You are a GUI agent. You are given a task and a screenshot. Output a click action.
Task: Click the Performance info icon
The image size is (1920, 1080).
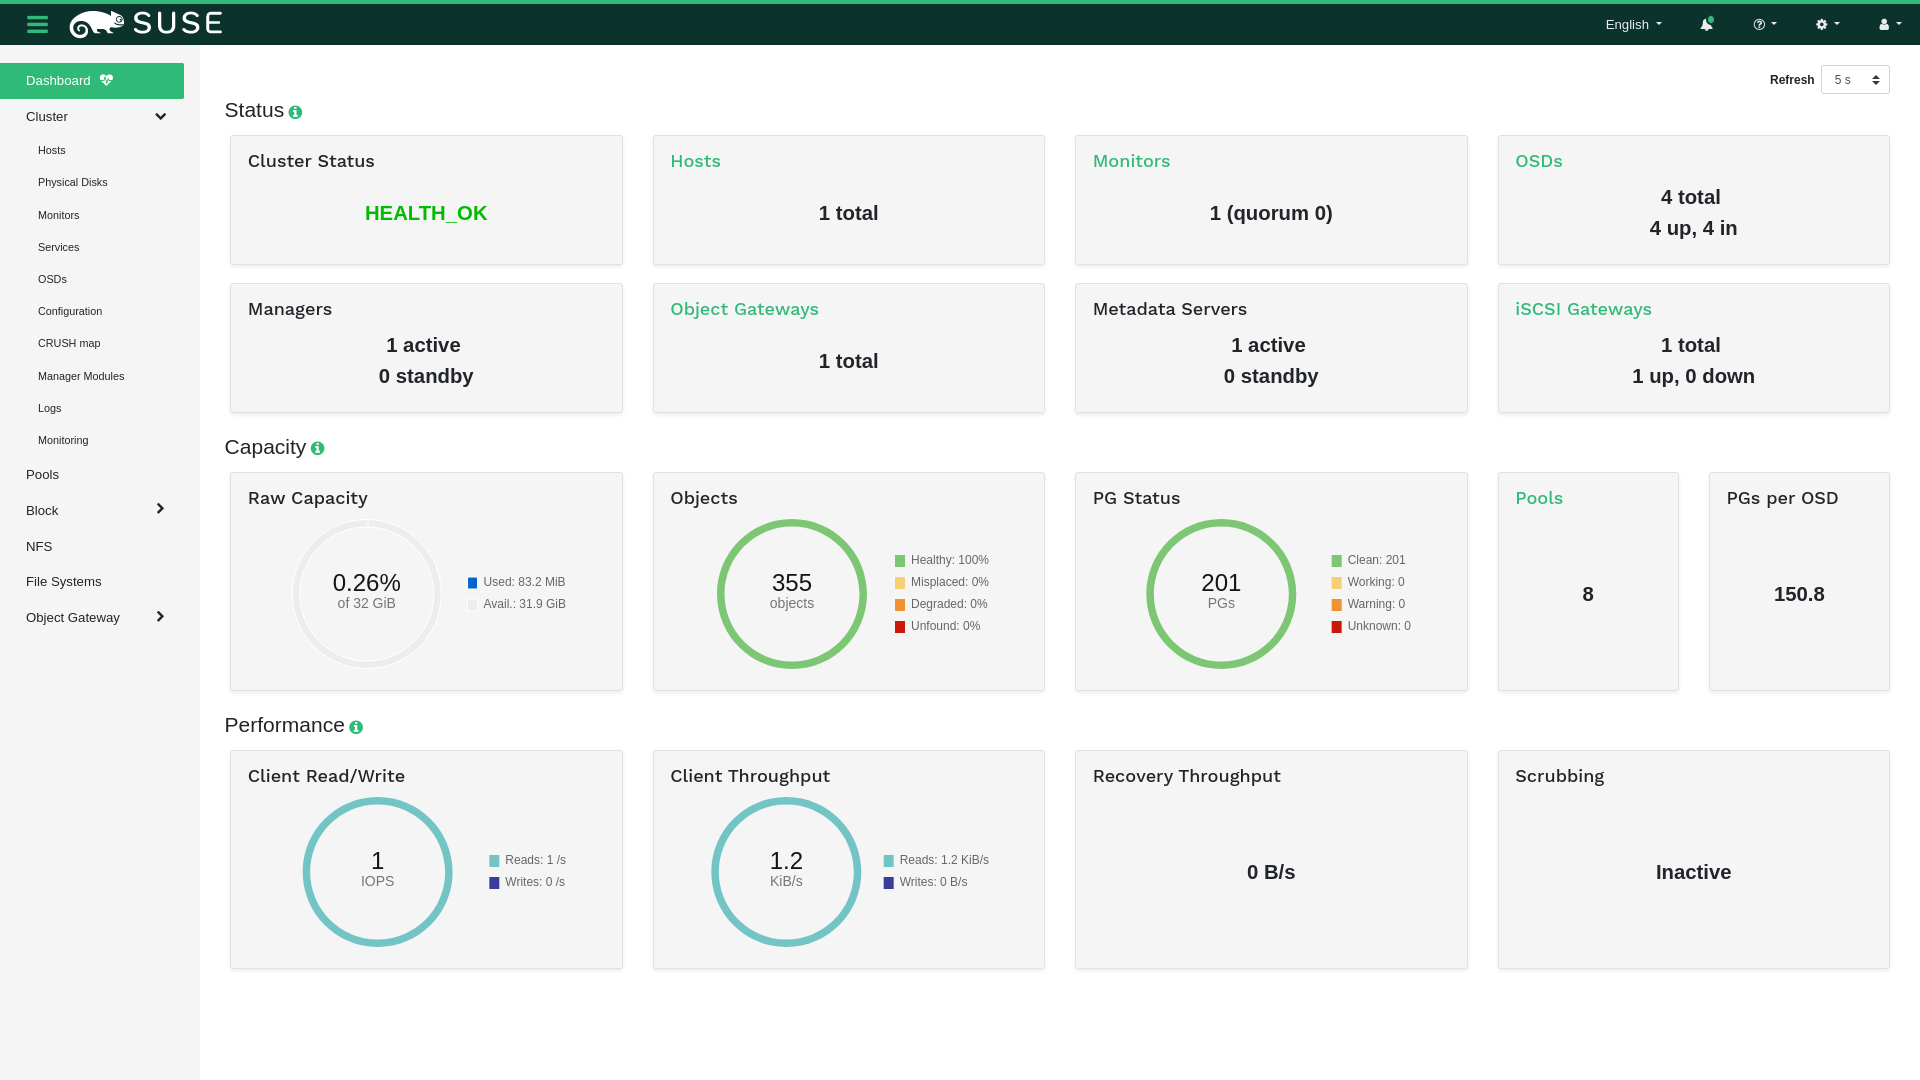tap(356, 728)
